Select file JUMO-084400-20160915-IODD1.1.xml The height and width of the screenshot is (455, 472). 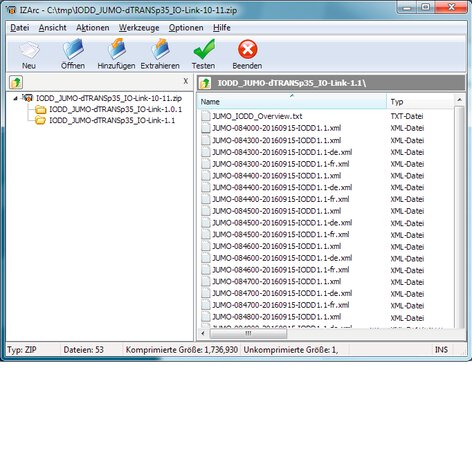click(277, 176)
